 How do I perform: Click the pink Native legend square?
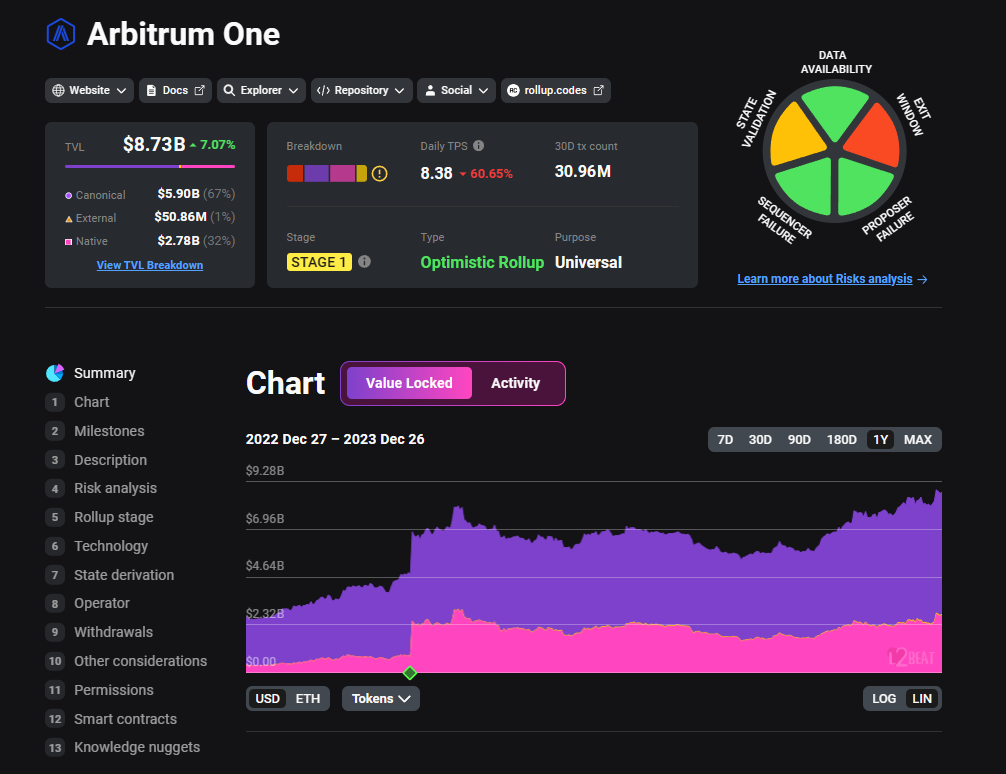click(69, 242)
